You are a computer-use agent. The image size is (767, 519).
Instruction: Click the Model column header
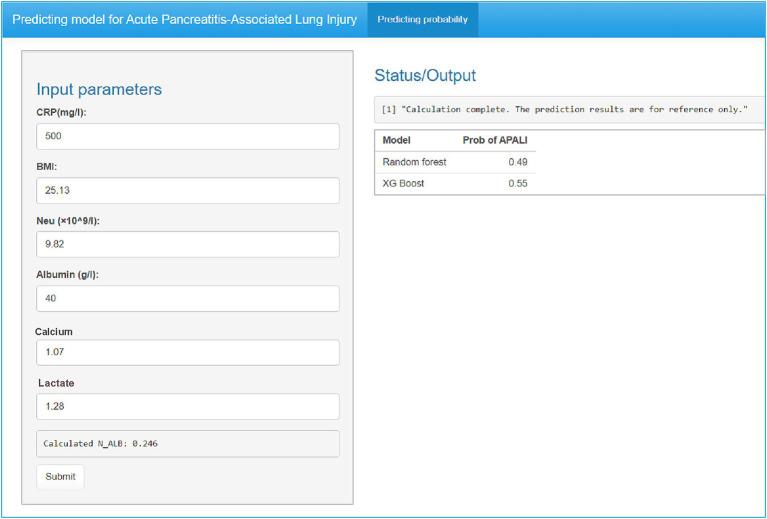coord(397,140)
